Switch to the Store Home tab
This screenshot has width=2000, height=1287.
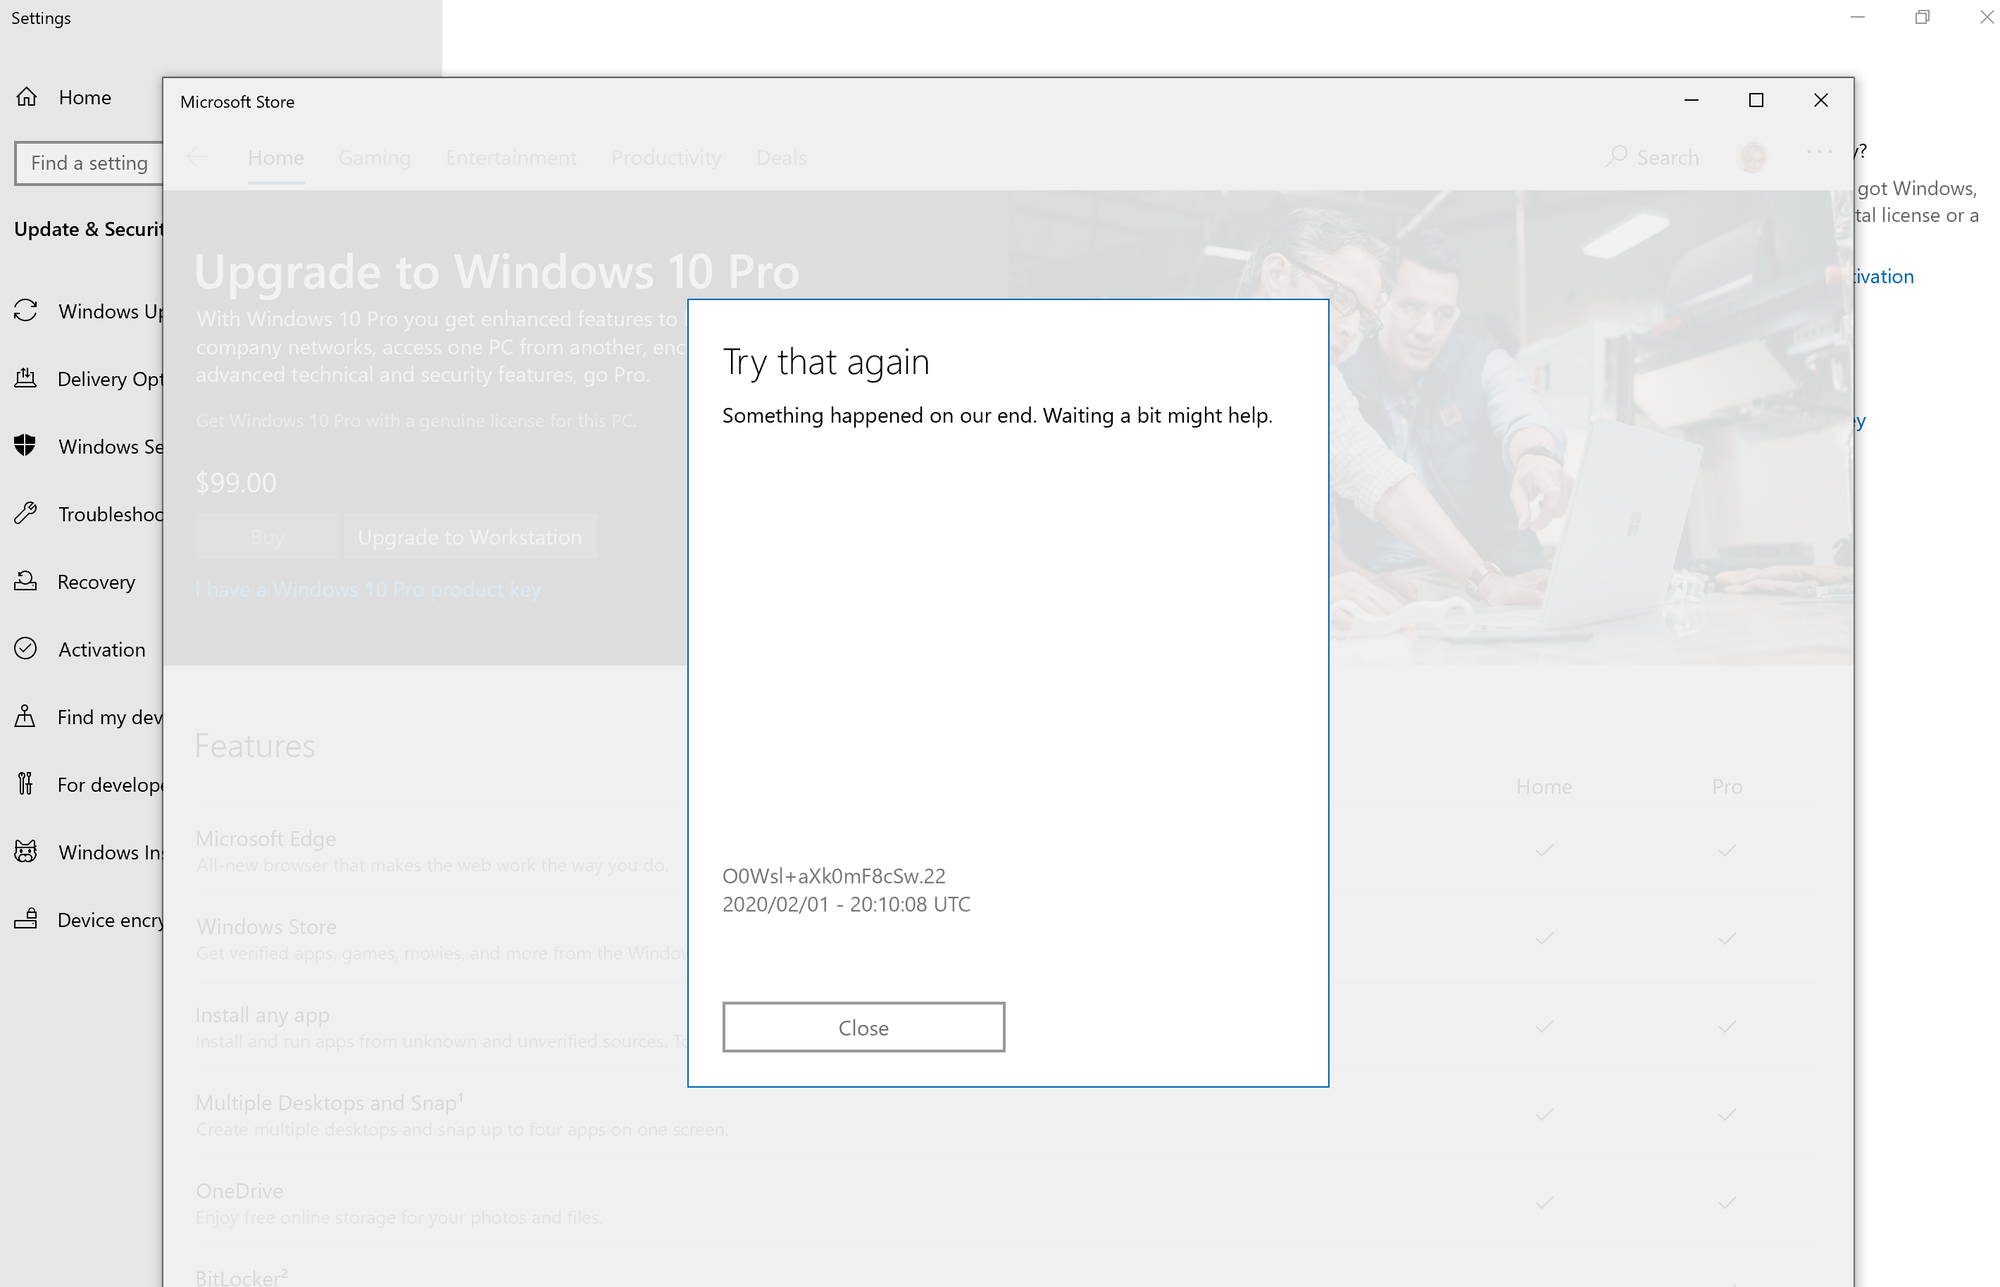click(x=276, y=158)
